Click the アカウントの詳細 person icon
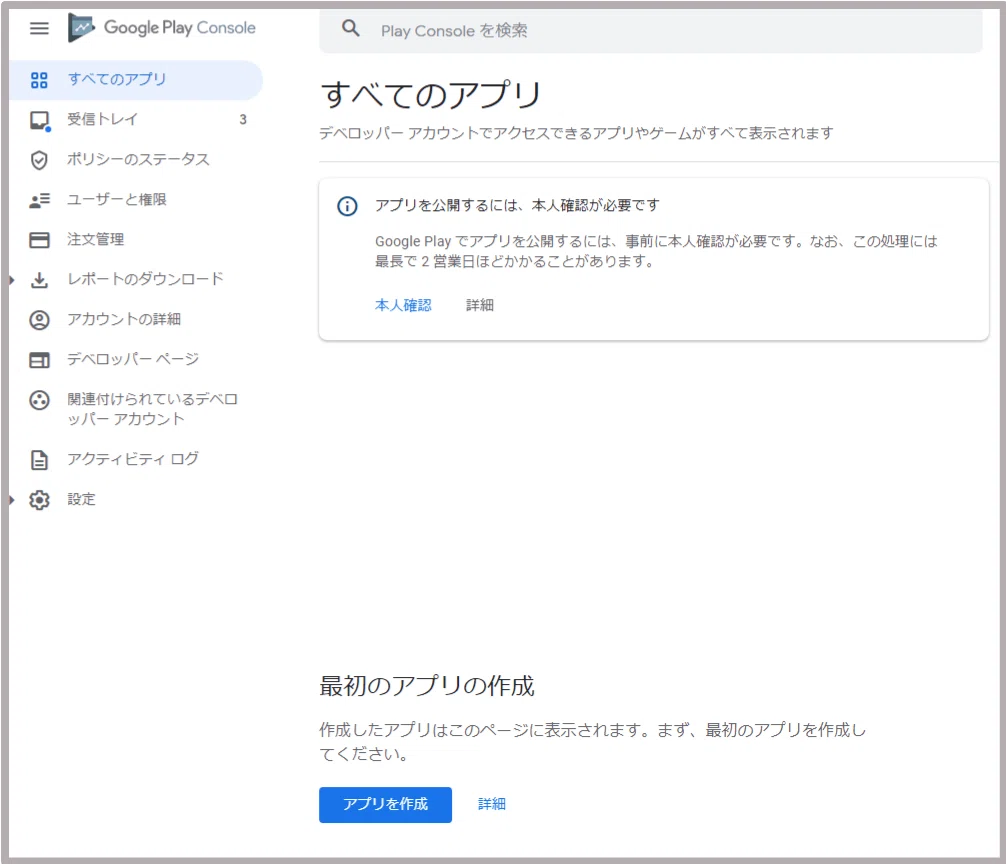 [x=39, y=320]
